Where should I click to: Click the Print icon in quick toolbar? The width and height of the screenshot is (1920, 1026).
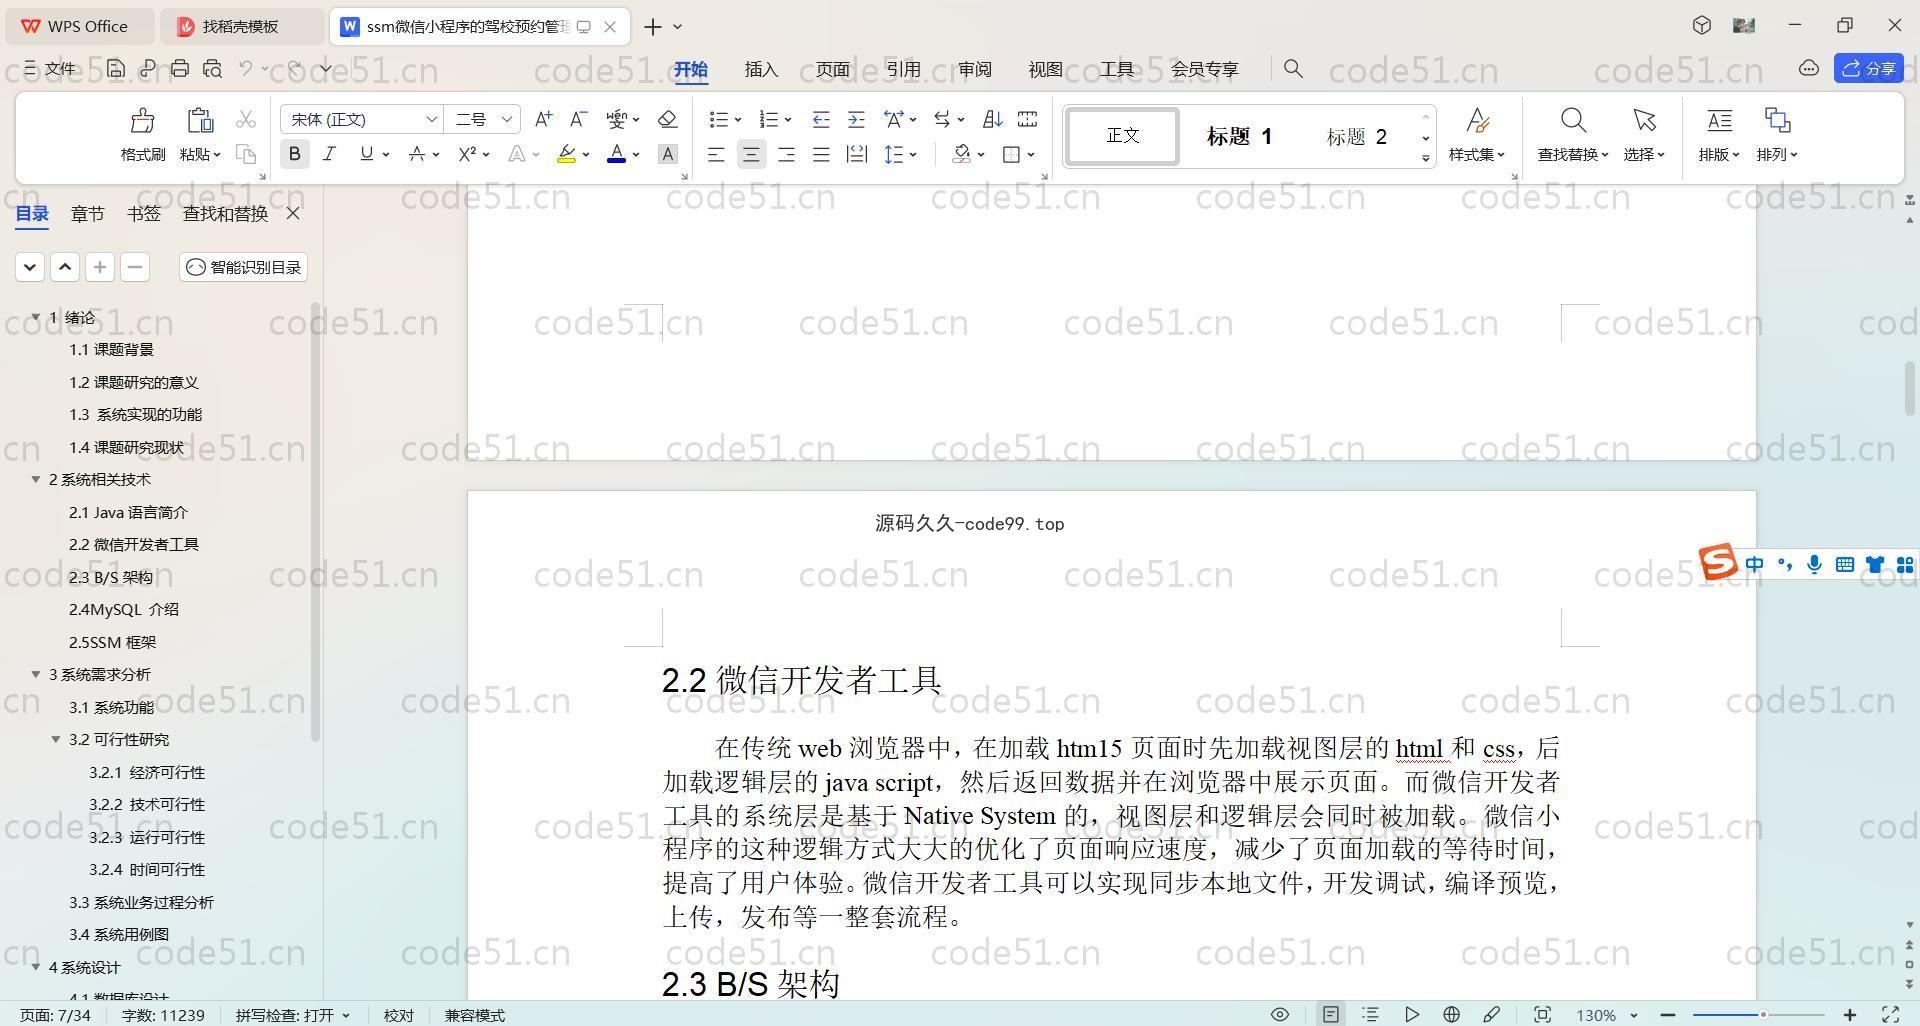pos(180,68)
